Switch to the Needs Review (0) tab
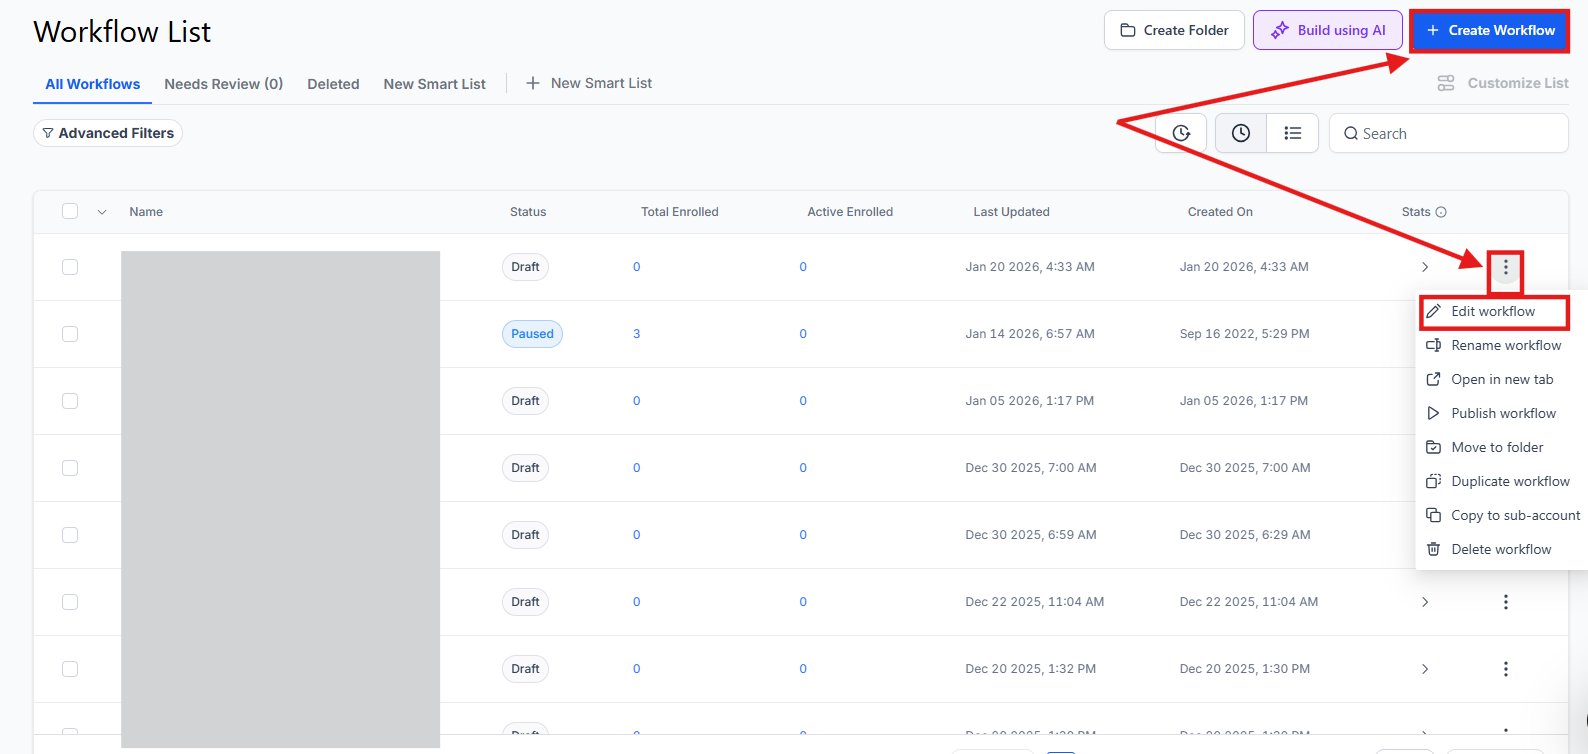The width and height of the screenshot is (1588, 754). [223, 84]
